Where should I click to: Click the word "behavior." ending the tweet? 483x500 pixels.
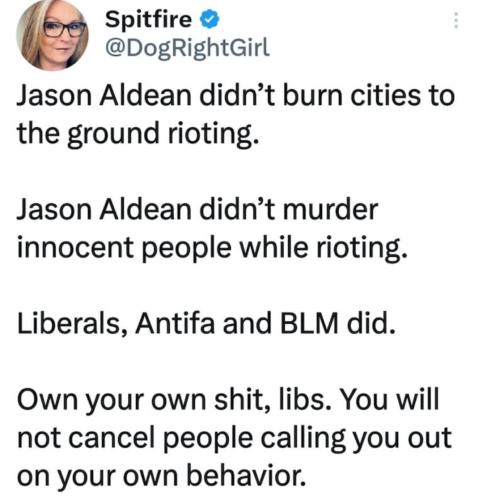245,476
